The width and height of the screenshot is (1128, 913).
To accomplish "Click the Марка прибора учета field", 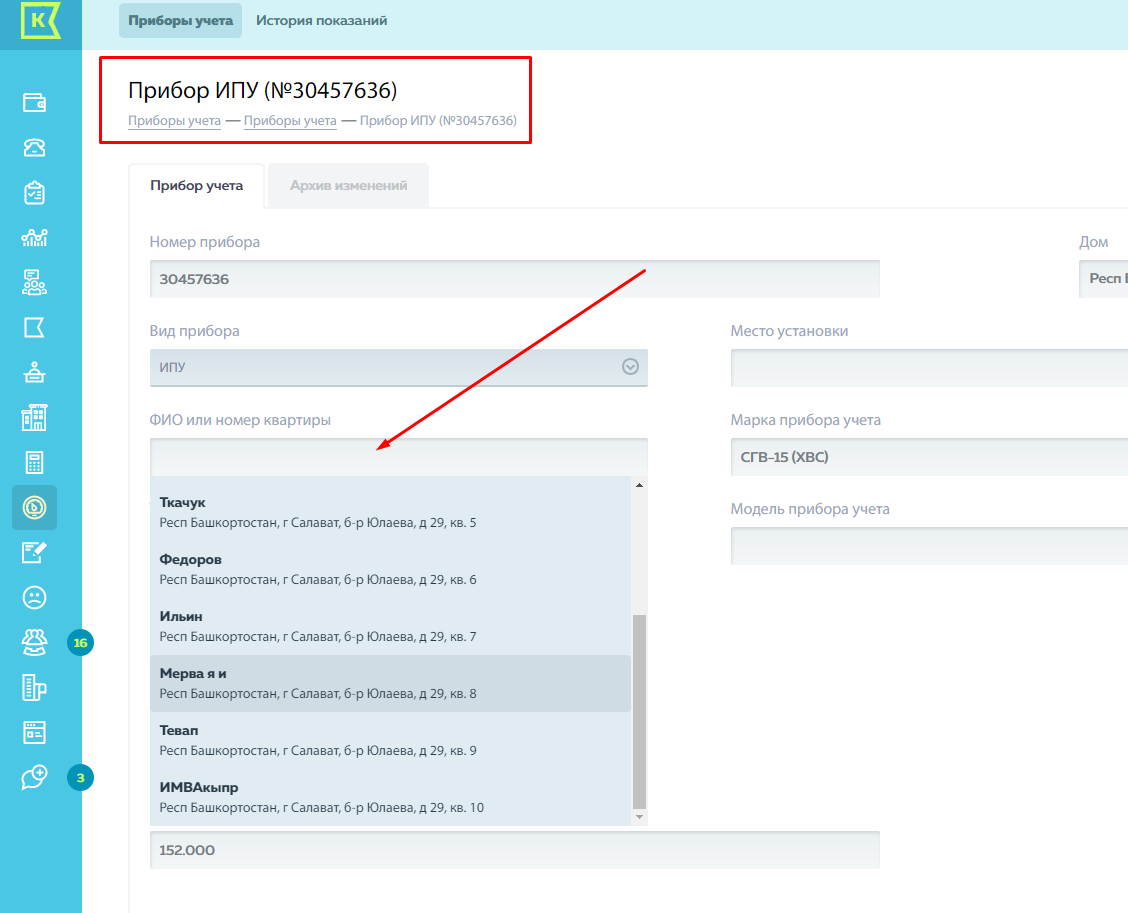I will (x=929, y=457).
